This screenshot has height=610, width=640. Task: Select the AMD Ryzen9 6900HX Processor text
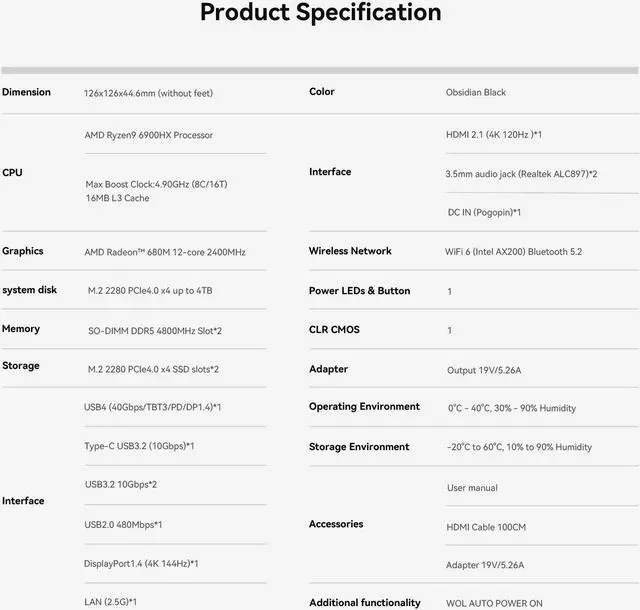coord(148,135)
